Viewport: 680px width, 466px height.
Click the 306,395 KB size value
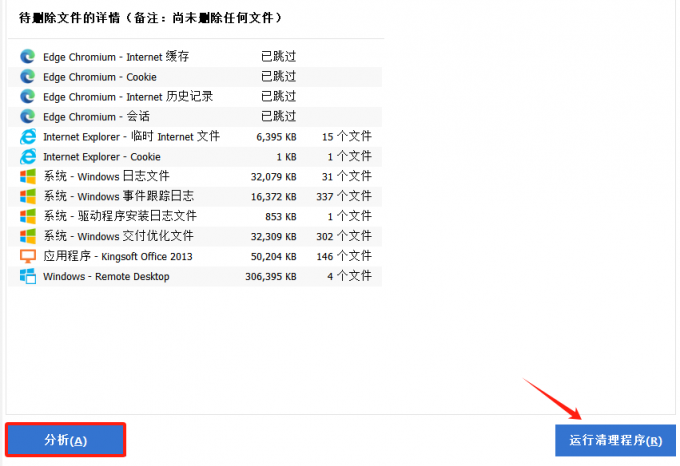271,277
